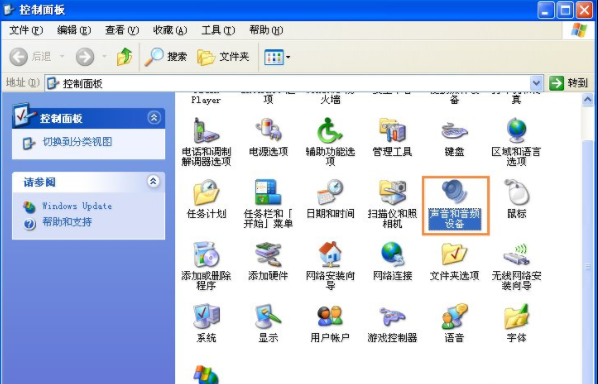Click the 转到 go button

[569, 83]
